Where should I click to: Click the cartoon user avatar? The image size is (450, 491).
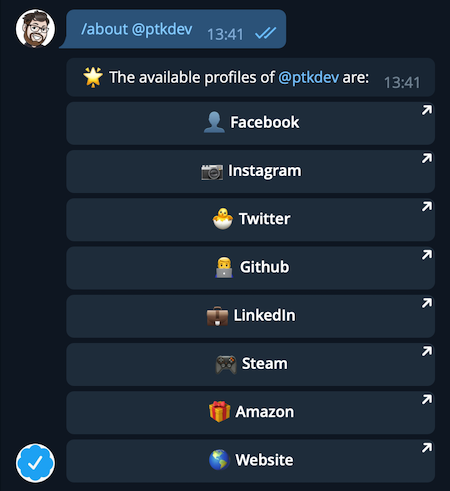35,29
